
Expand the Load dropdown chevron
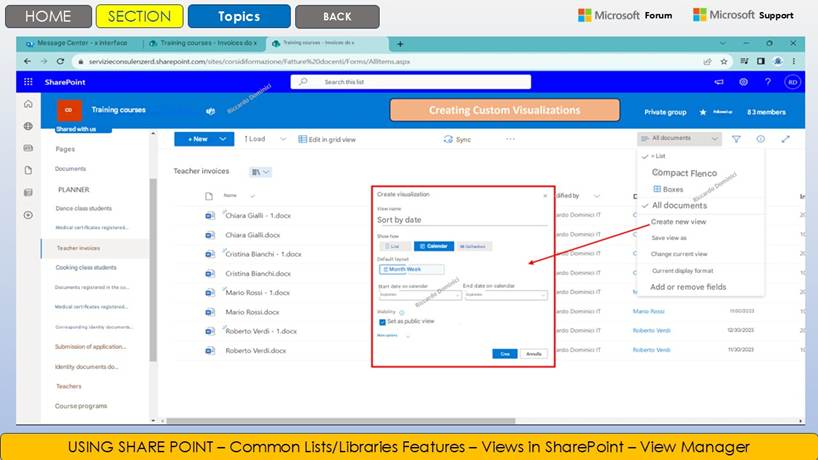tap(283, 139)
